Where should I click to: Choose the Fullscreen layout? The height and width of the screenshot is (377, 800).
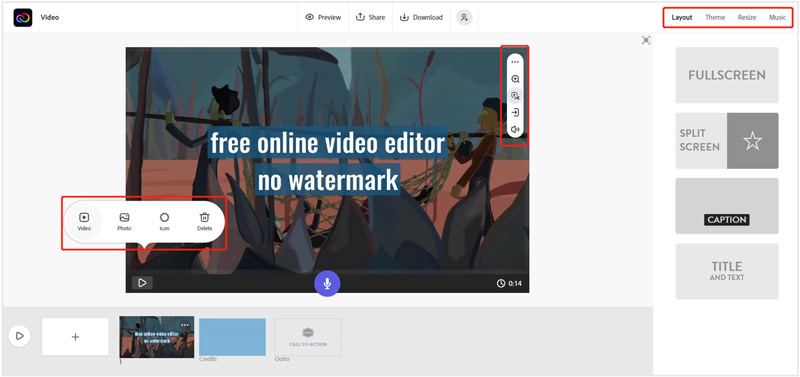(x=727, y=76)
